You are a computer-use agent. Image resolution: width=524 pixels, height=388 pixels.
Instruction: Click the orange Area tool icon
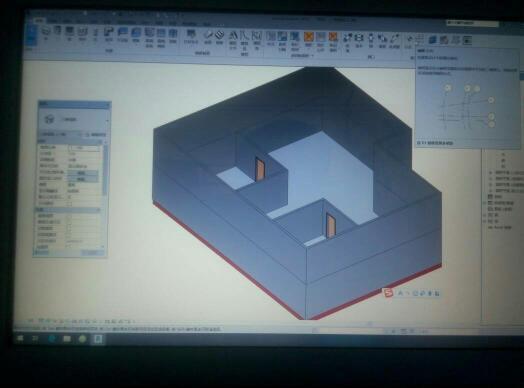pyautogui.click(x=308, y=37)
